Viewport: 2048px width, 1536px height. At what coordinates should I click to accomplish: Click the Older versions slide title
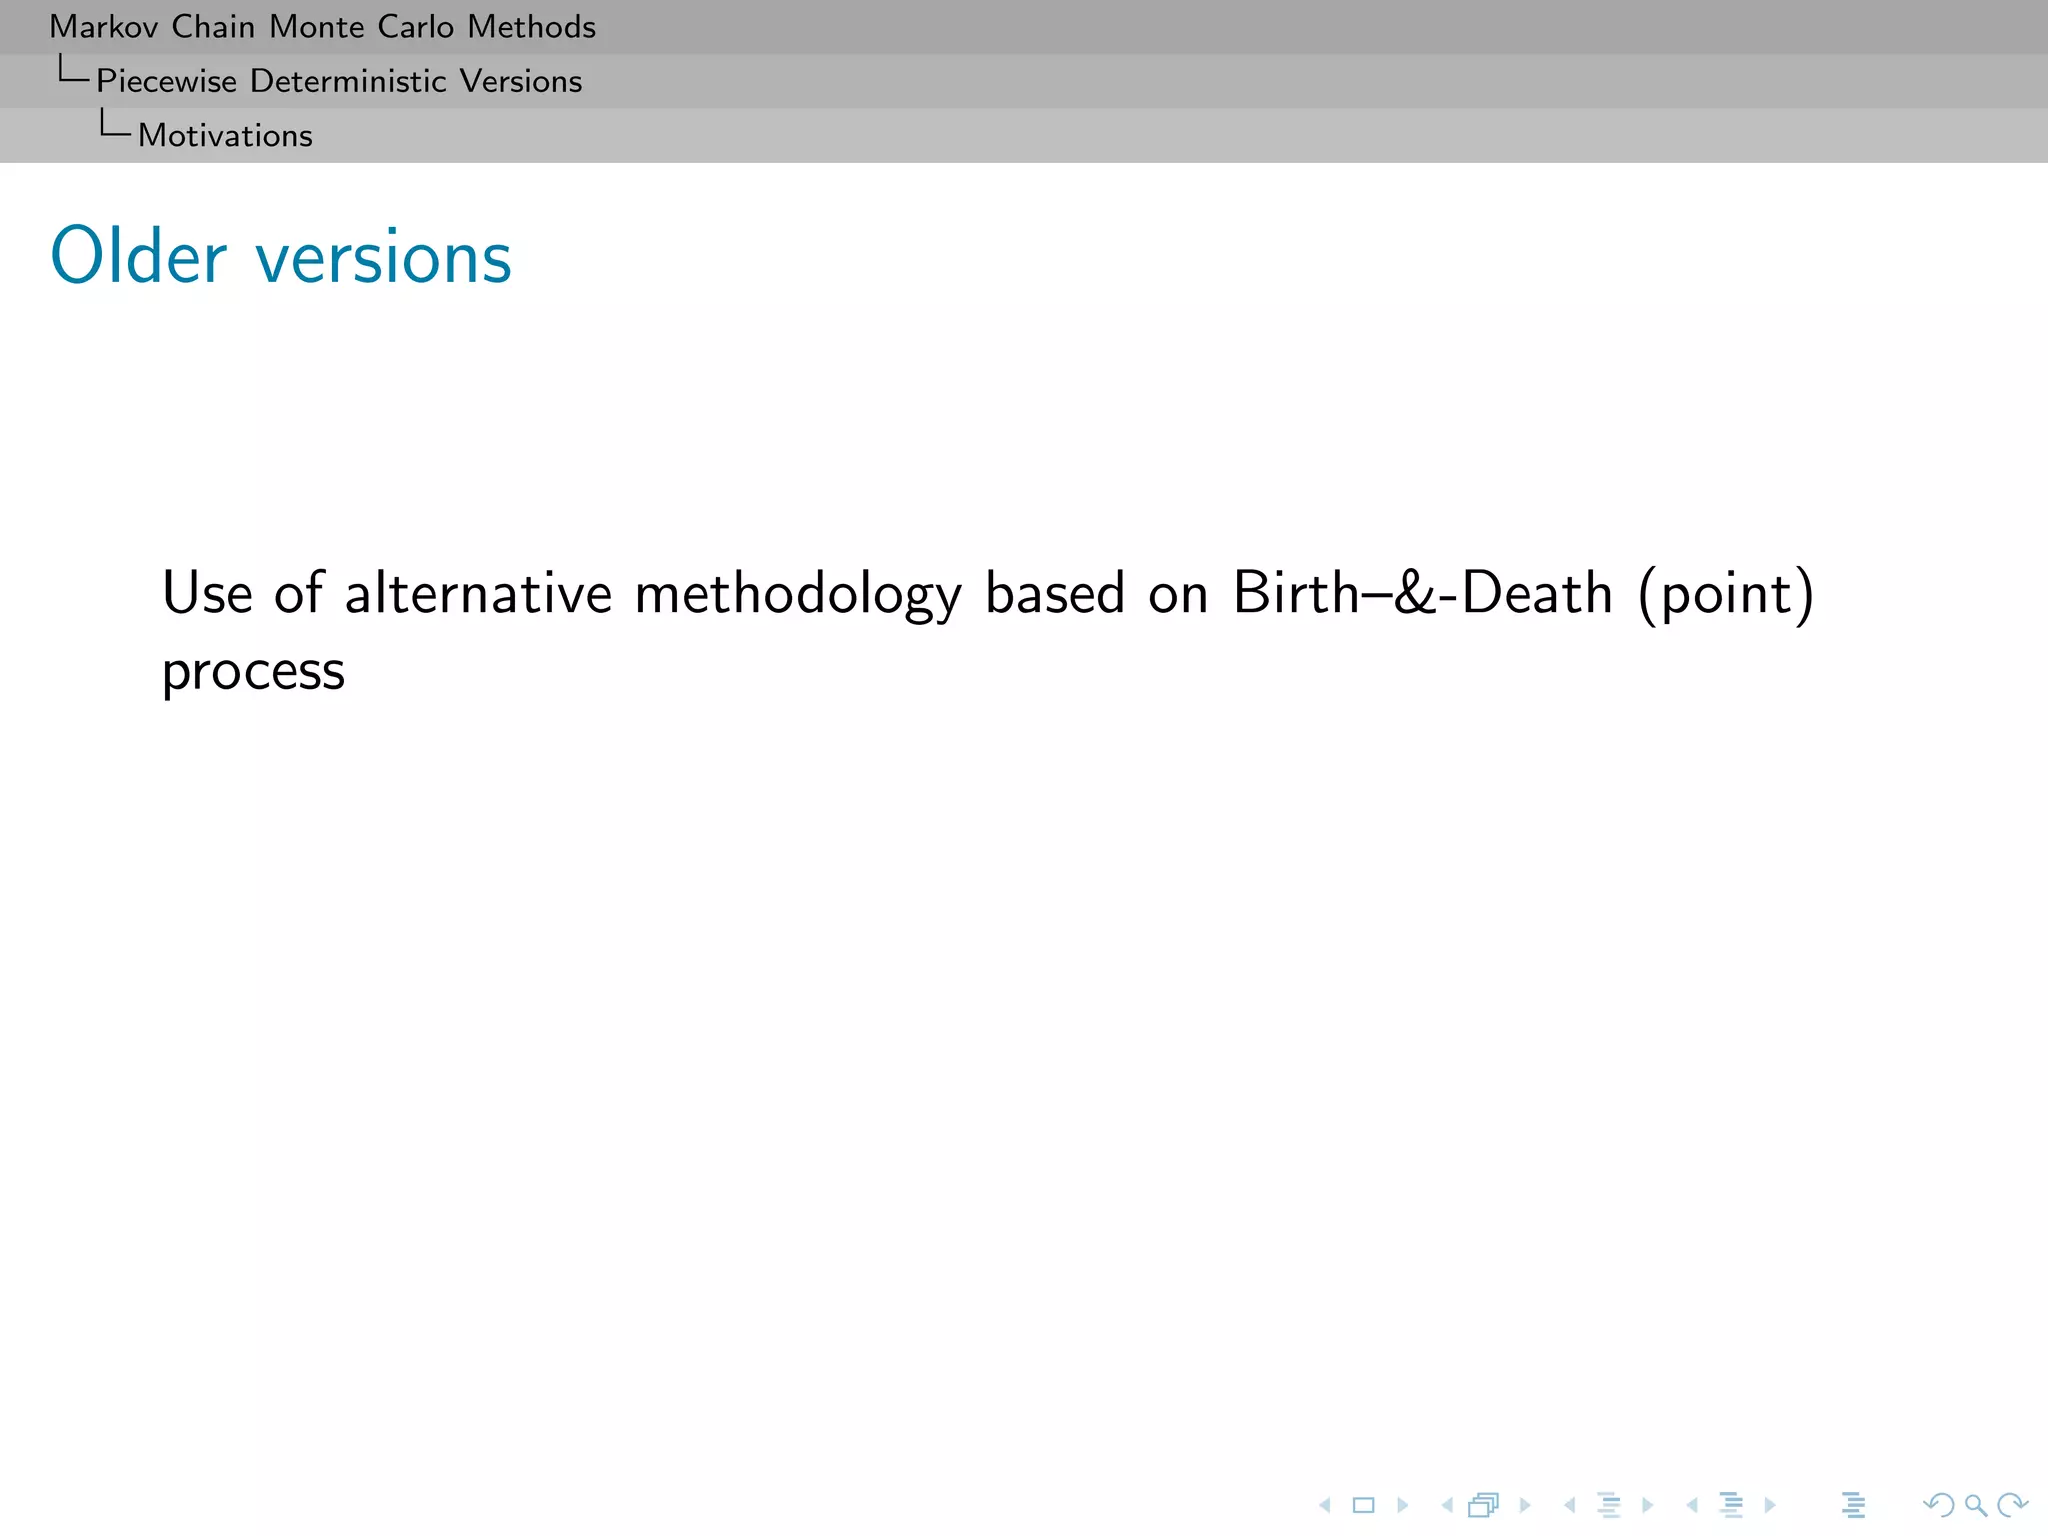(281, 256)
